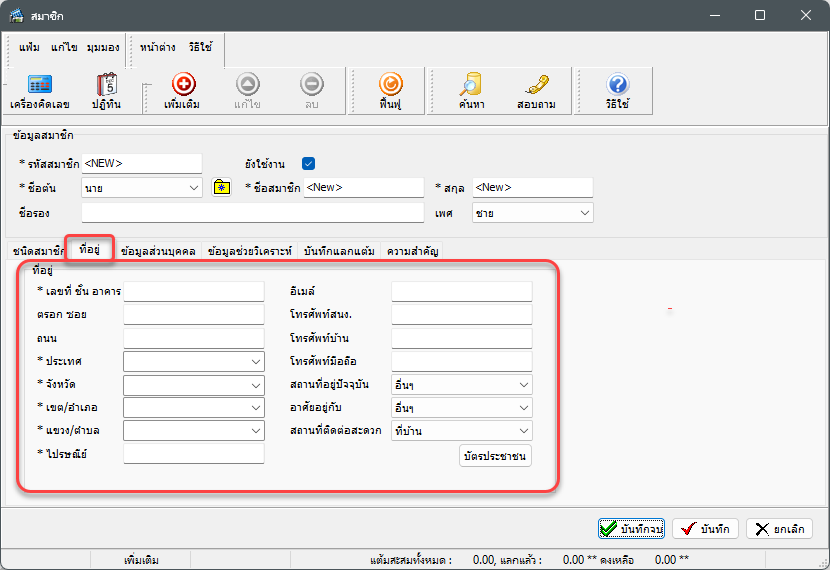Click the บันทึก save button with red check
830x570 pixels.
[704, 529]
